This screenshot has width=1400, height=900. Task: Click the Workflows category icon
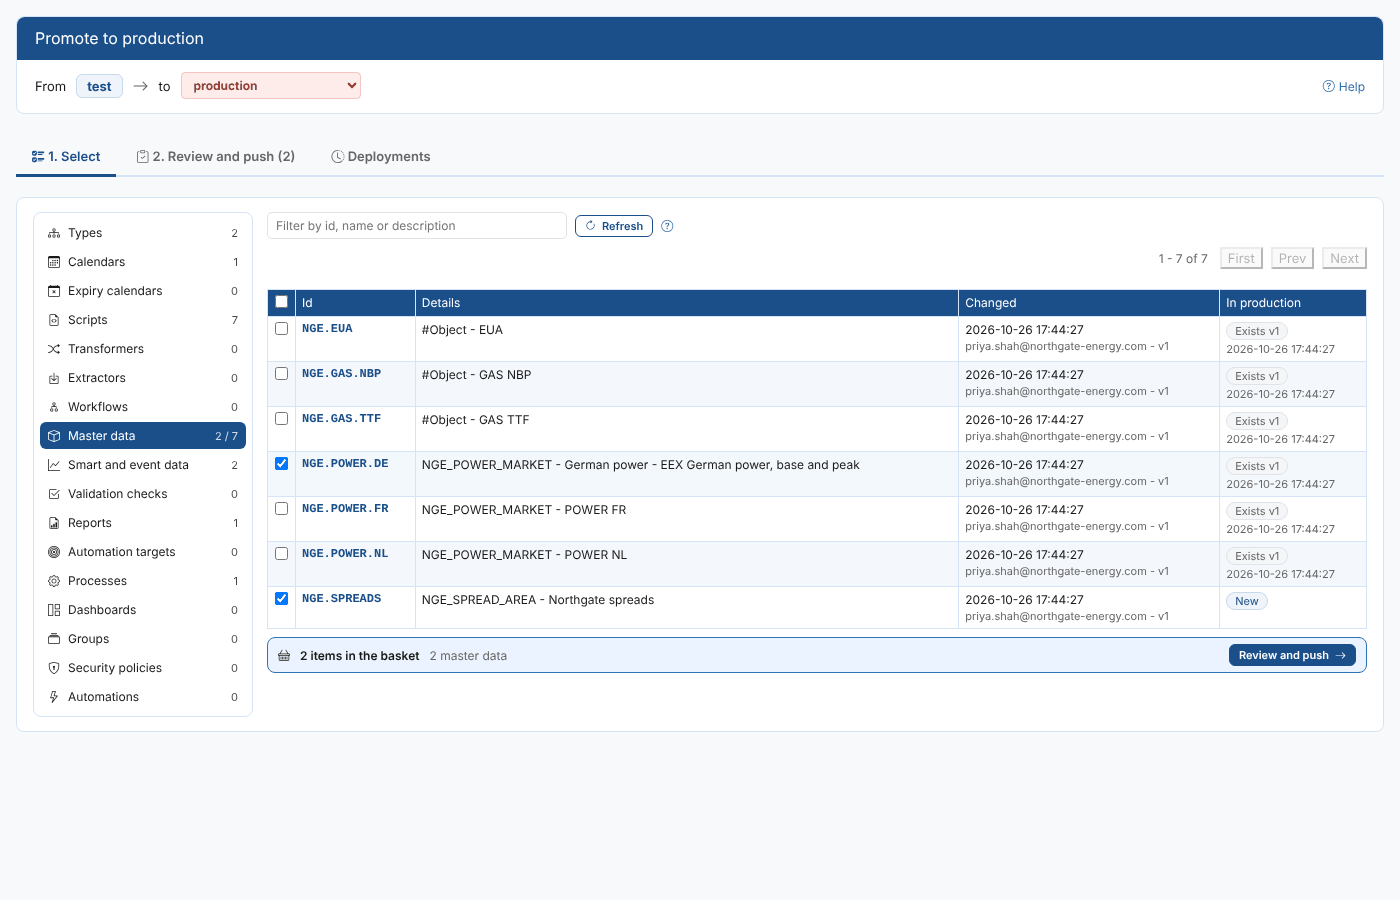pos(54,407)
